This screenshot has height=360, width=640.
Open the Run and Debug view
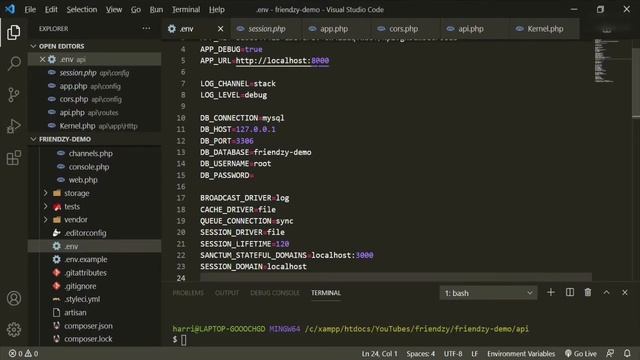(13, 126)
